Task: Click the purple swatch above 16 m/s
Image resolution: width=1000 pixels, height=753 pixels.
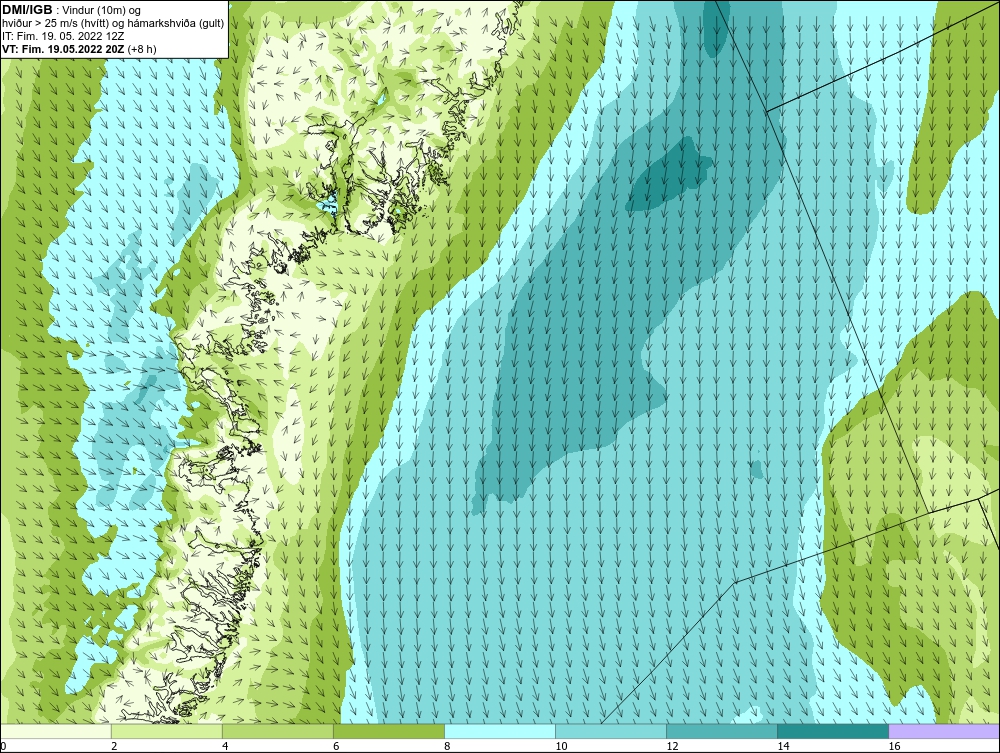Action: [944, 731]
